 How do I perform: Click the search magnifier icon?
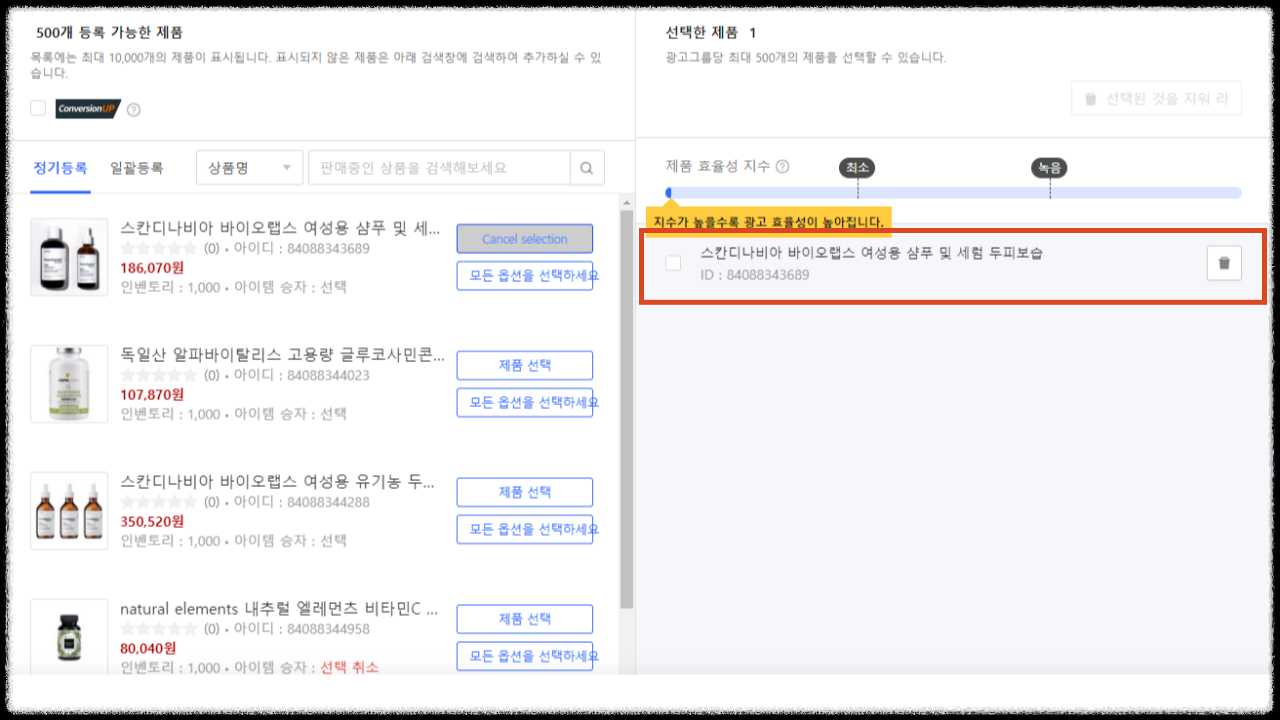pyautogui.click(x=587, y=168)
